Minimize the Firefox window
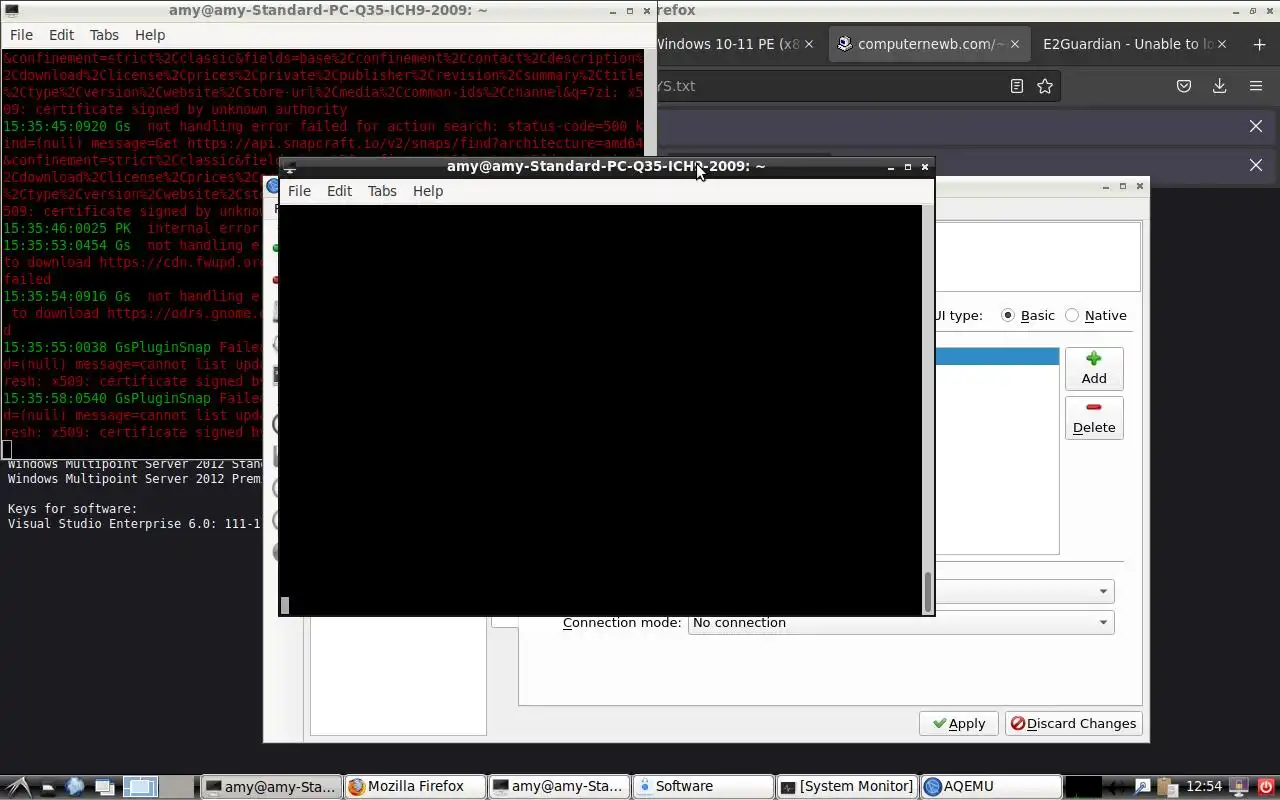 (1235, 10)
